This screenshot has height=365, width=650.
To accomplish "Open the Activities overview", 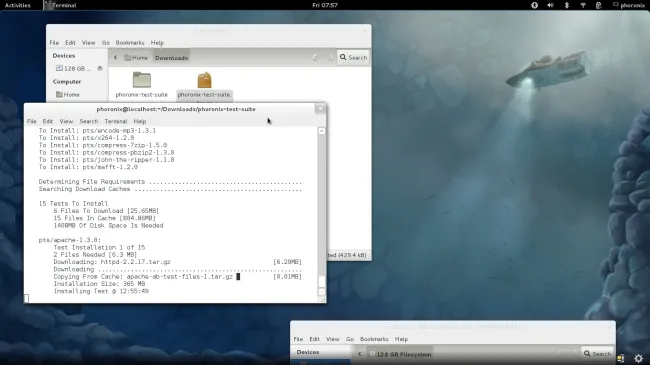I will [17, 5].
